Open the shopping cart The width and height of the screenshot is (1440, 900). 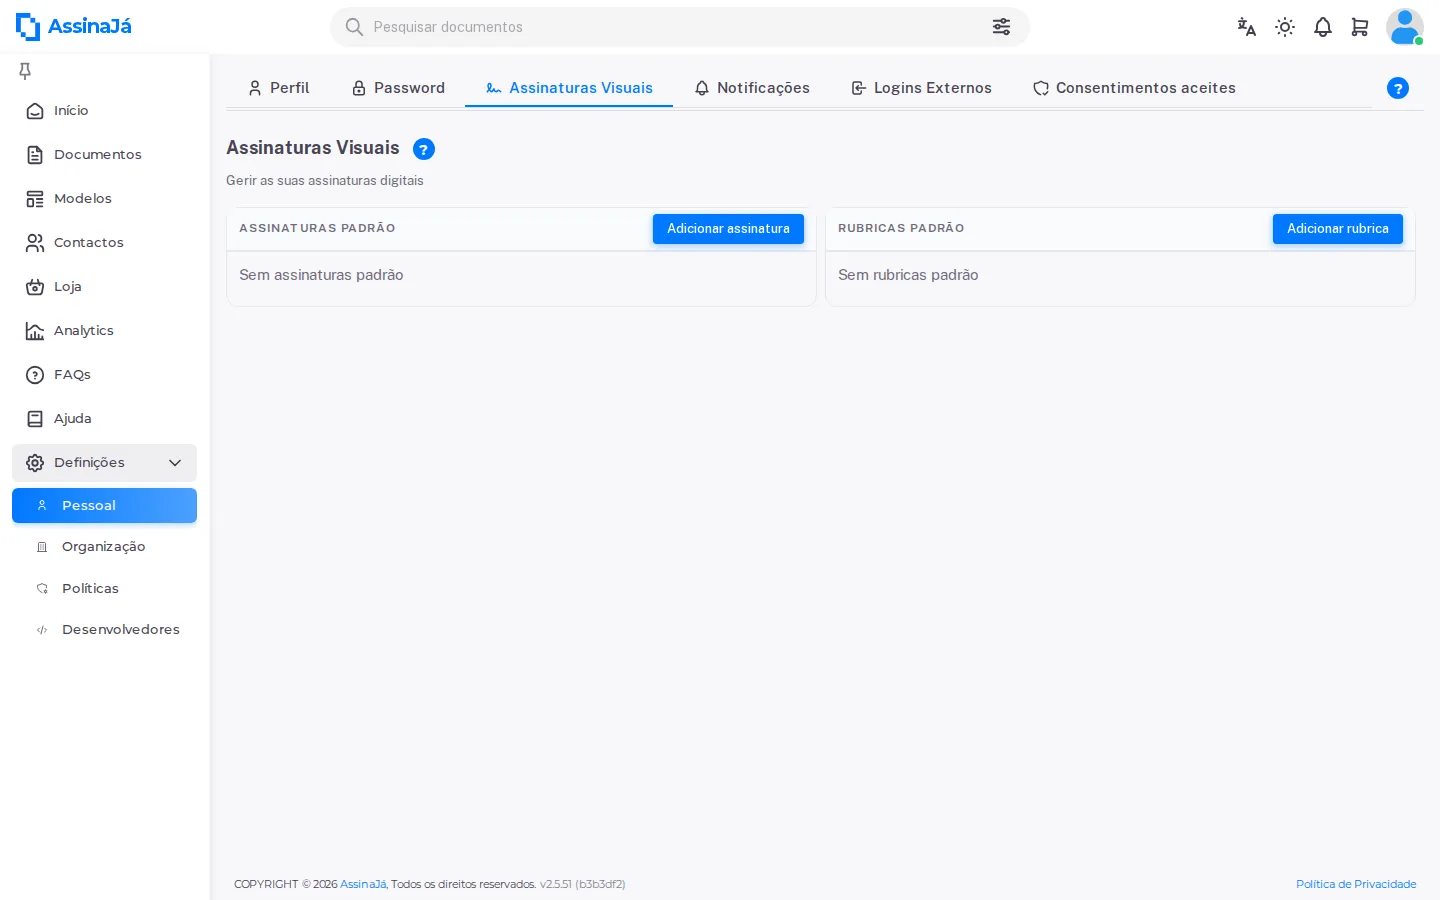[x=1360, y=27]
